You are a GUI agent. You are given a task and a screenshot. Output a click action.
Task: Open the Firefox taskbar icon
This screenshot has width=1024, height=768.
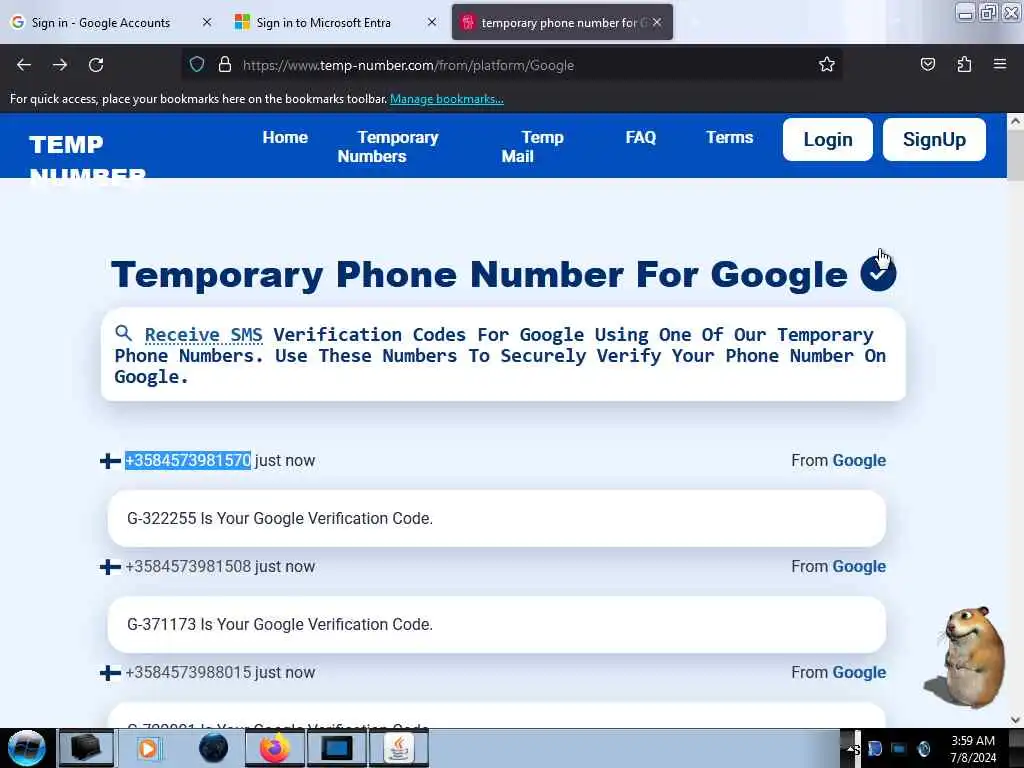(x=275, y=748)
